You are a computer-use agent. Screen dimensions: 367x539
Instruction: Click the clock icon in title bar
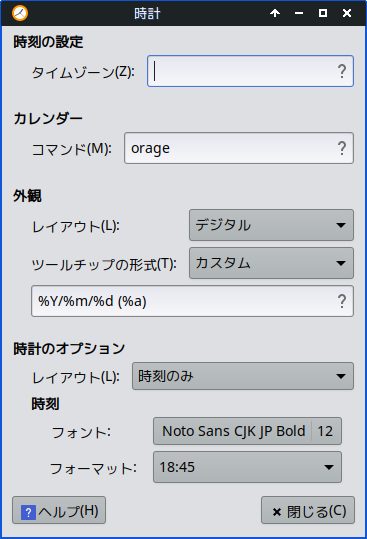click(20, 13)
